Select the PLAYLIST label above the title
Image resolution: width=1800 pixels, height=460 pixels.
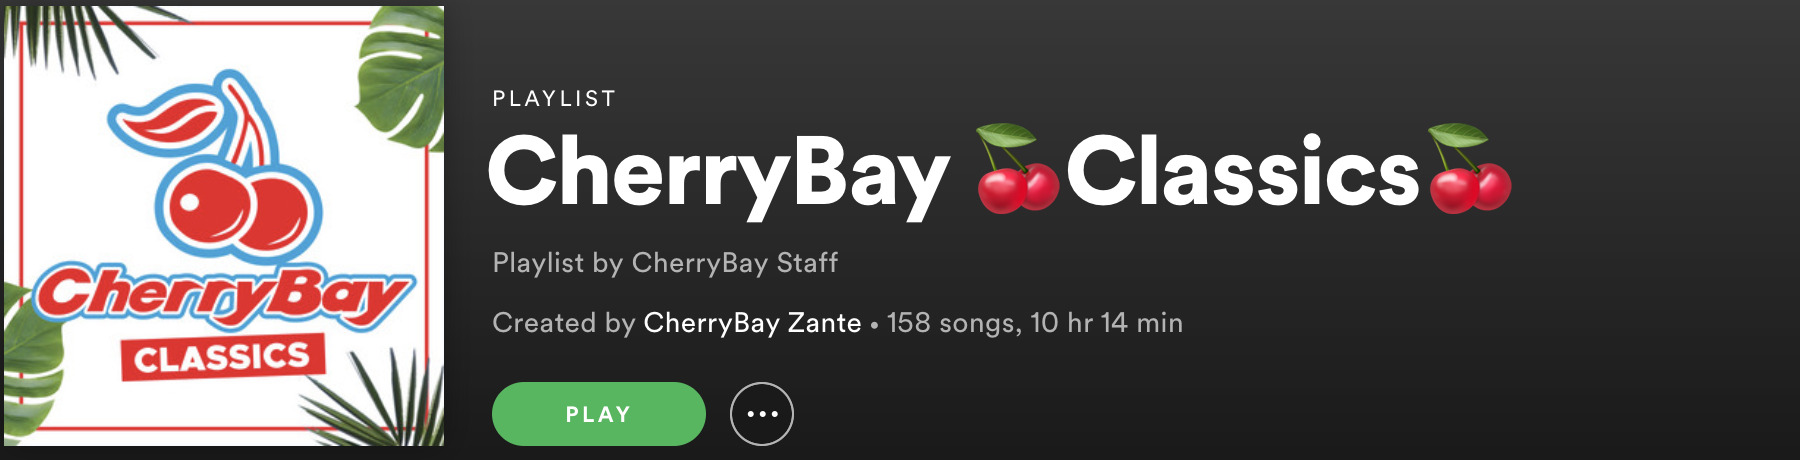pyautogui.click(x=554, y=99)
